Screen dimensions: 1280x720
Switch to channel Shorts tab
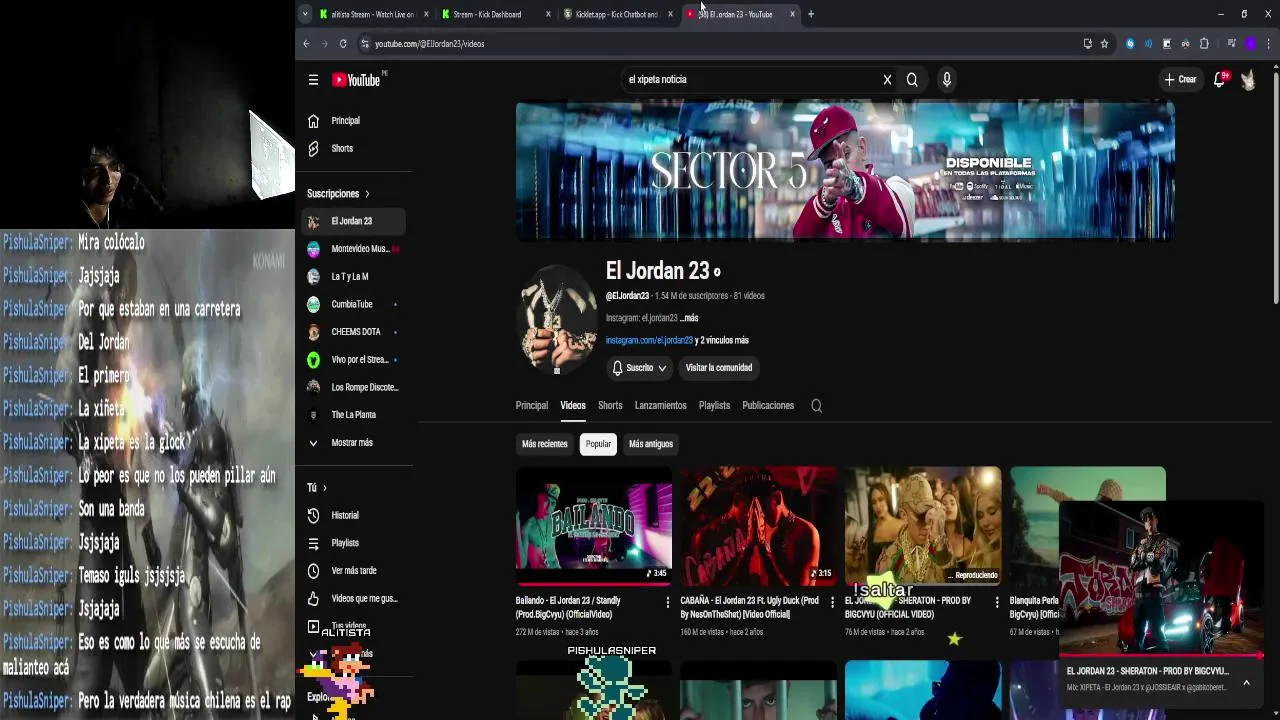(610, 406)
